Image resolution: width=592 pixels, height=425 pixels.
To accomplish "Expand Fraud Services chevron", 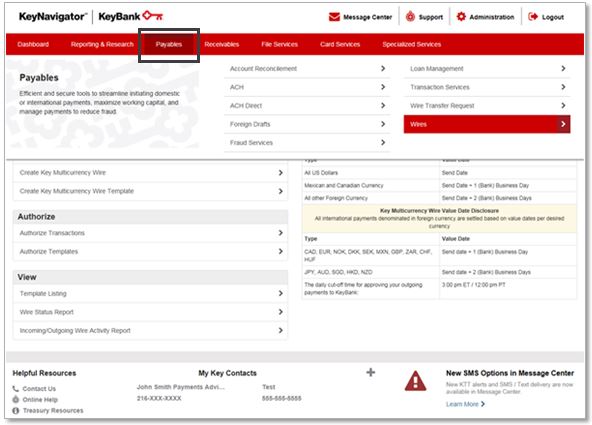I will (383, 142).
